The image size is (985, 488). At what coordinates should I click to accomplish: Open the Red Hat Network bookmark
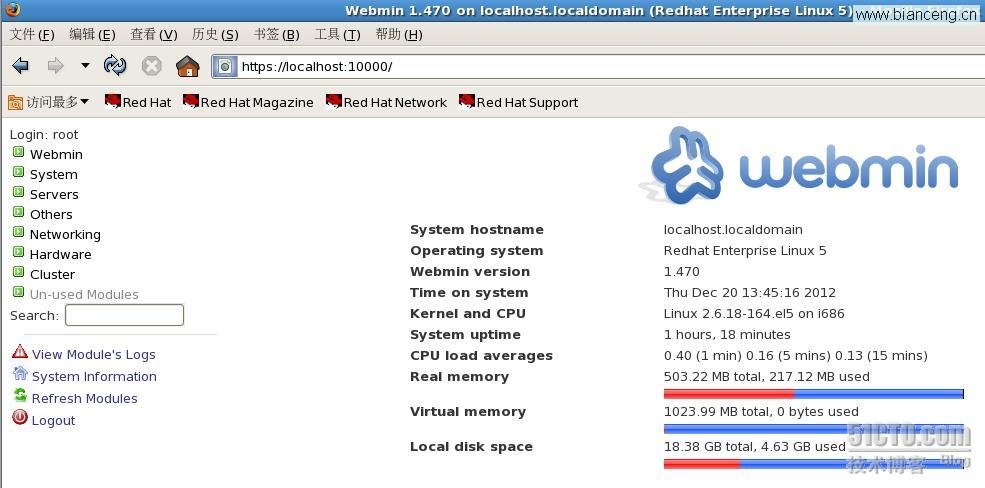tap(386, 102)
